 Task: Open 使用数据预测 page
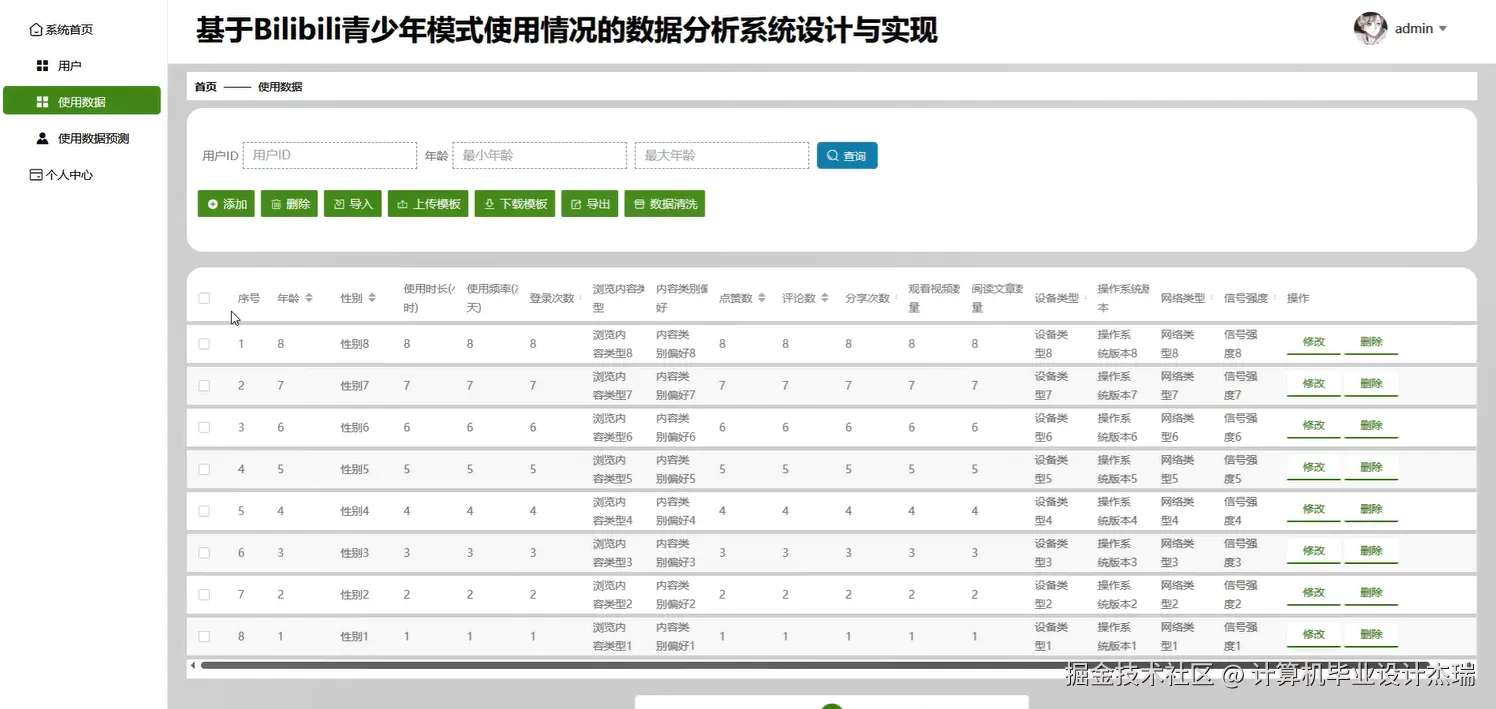pyautogui.click(x=82, y=138)
